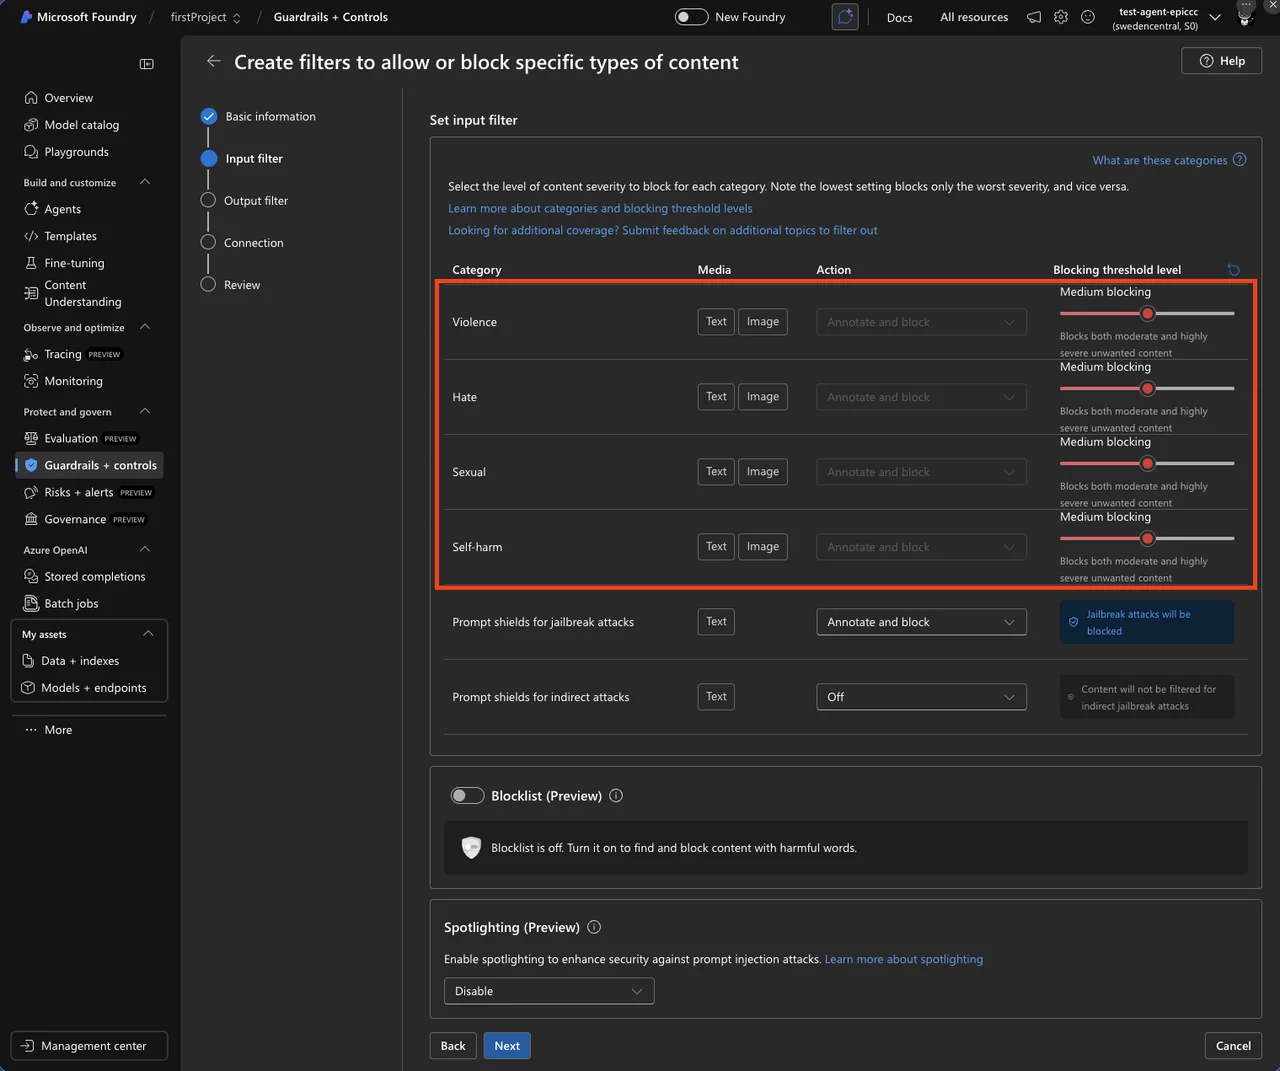
Task: Open the Microsoft Foundry home logo
Action: coord(27,17)
